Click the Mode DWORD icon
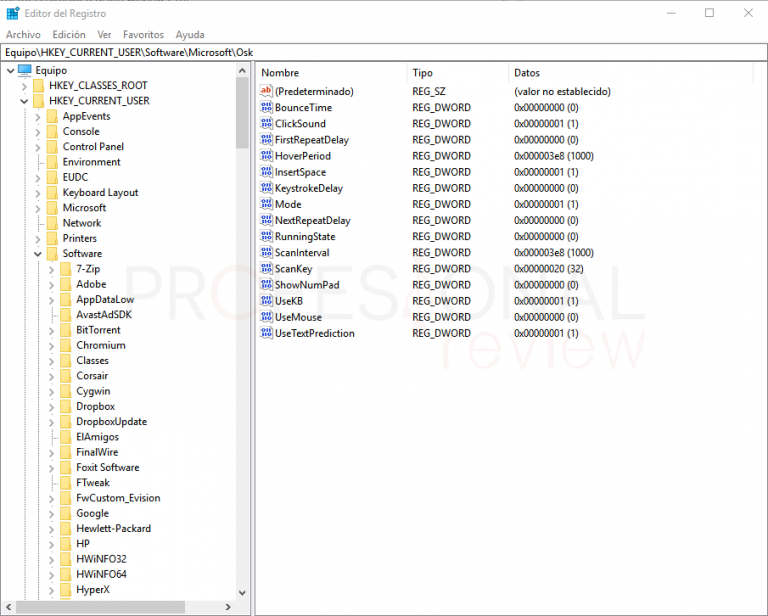This screenshot has height=616, width=768. 266,204
